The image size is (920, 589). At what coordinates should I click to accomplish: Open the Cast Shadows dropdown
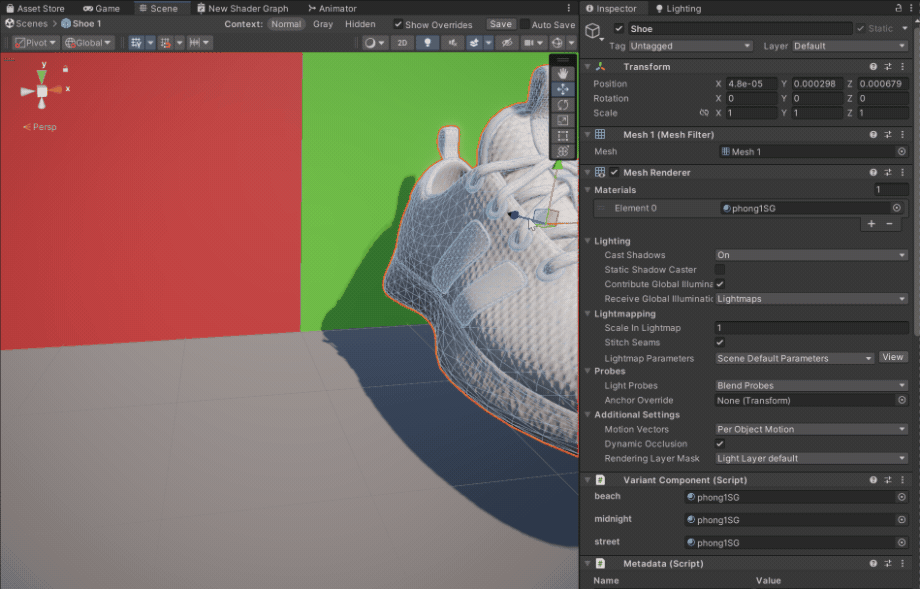[811, 255]
